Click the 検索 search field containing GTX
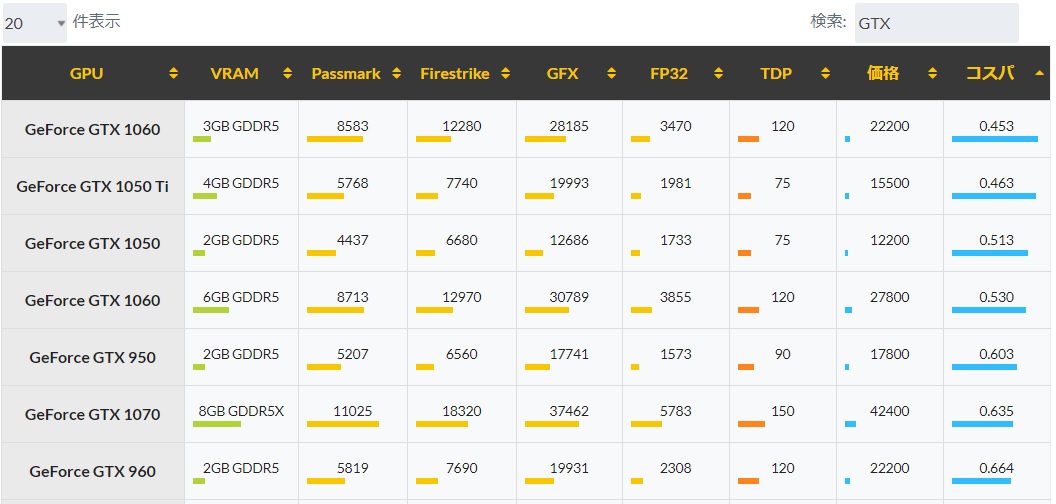The image size is (1056, 504). click(x=937, y=23)
